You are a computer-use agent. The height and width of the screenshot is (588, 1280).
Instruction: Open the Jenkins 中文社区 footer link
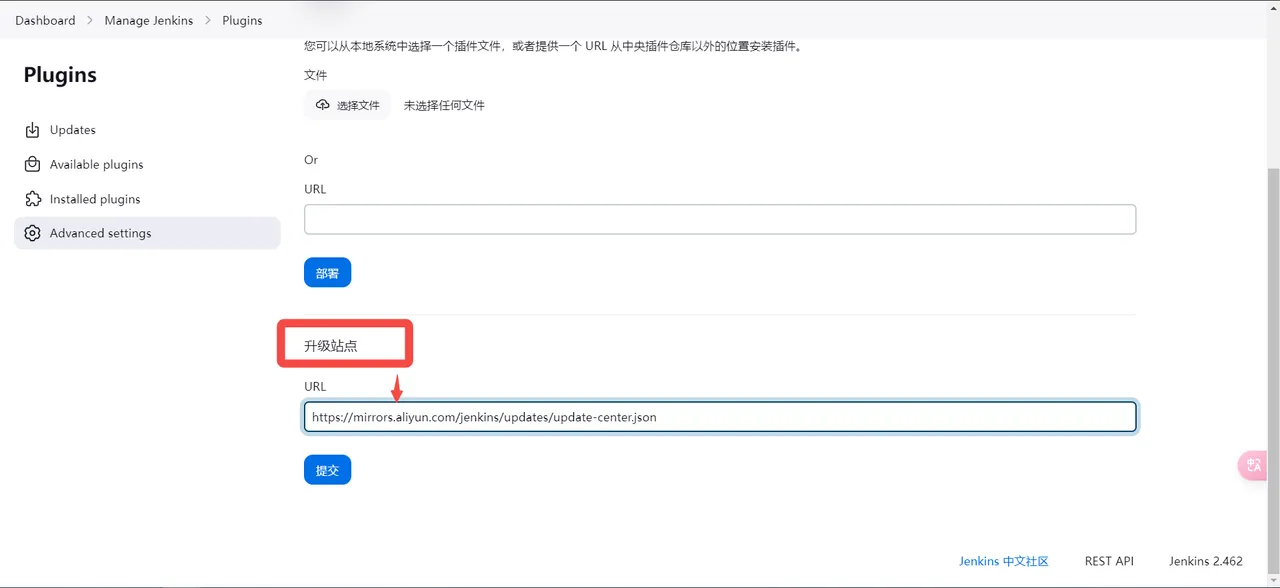coord(1003,561)
